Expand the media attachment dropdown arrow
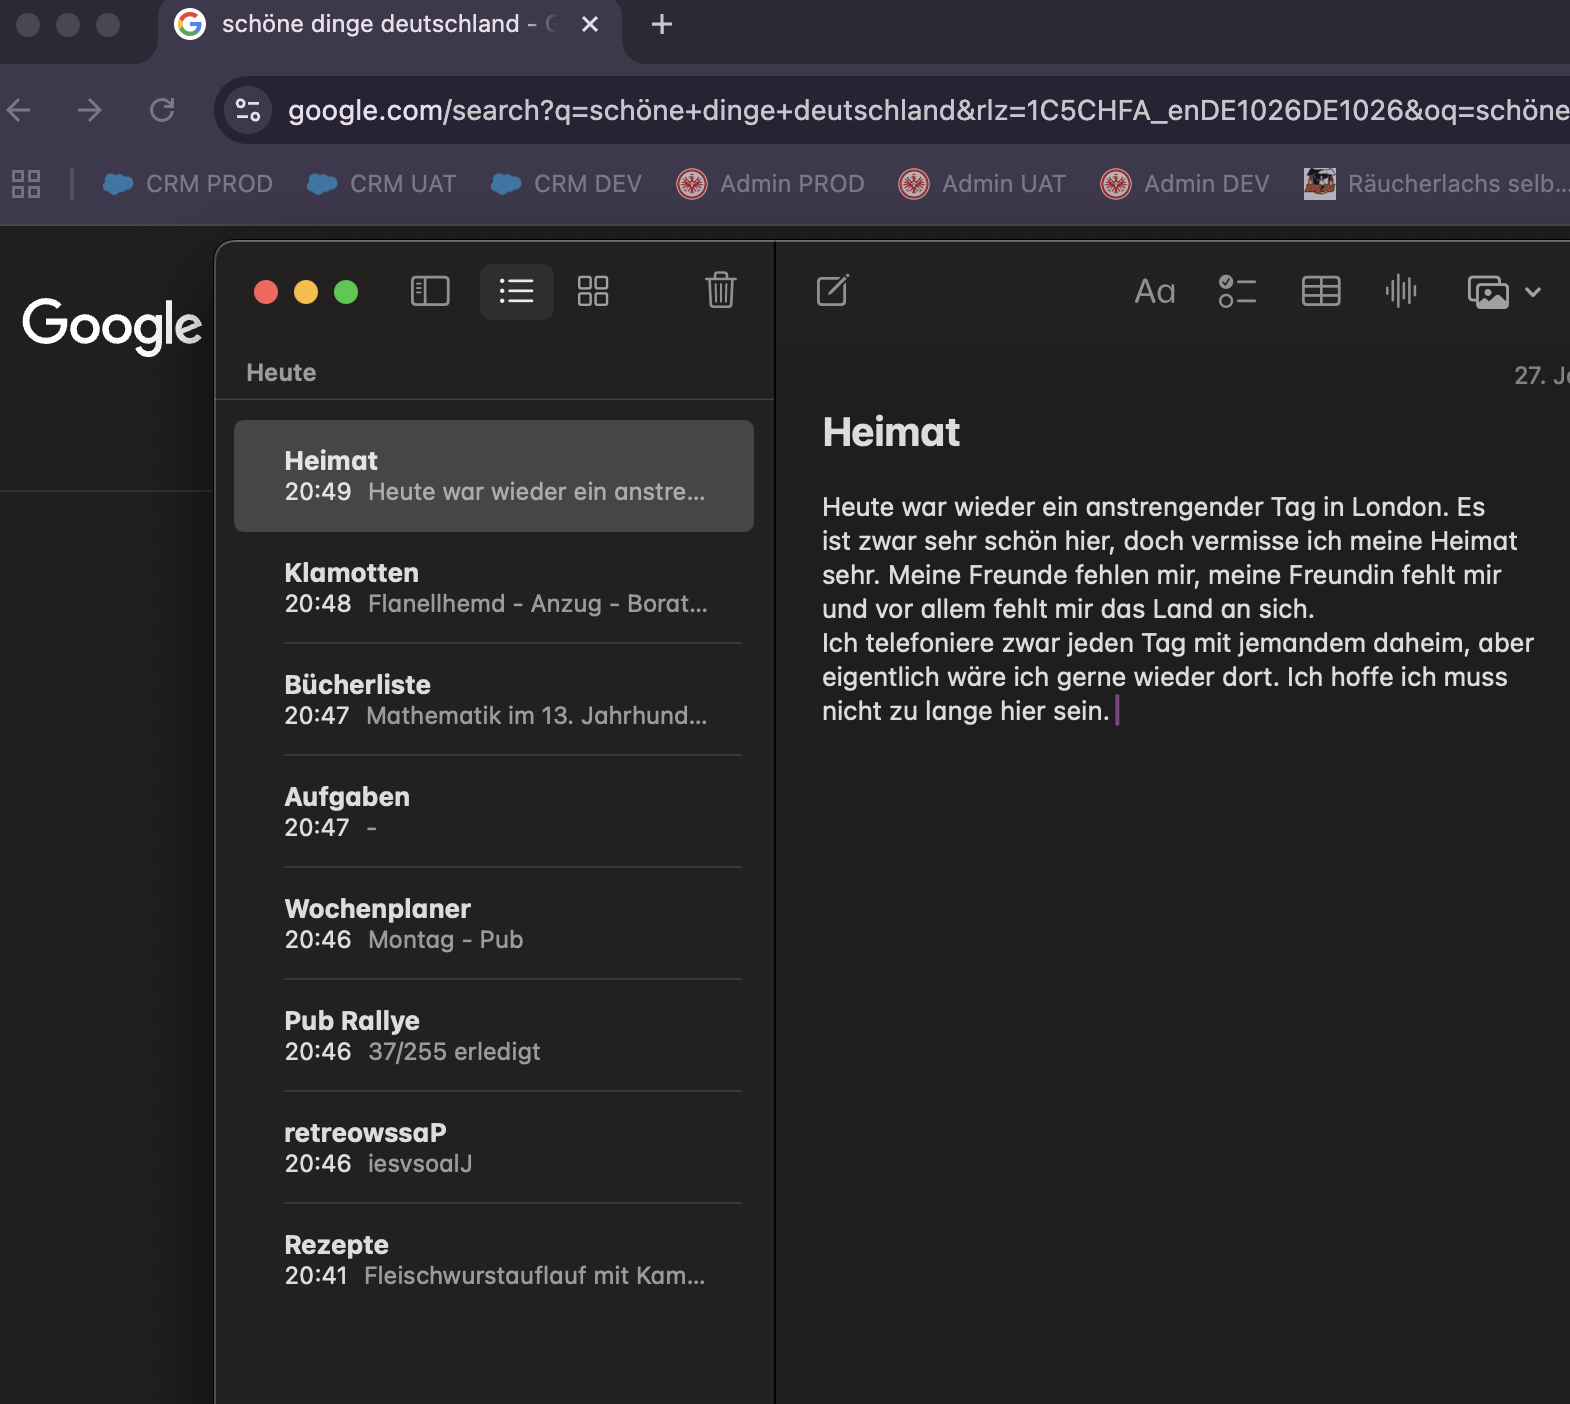1570x1404 pixels. [x=1533, y=292]
